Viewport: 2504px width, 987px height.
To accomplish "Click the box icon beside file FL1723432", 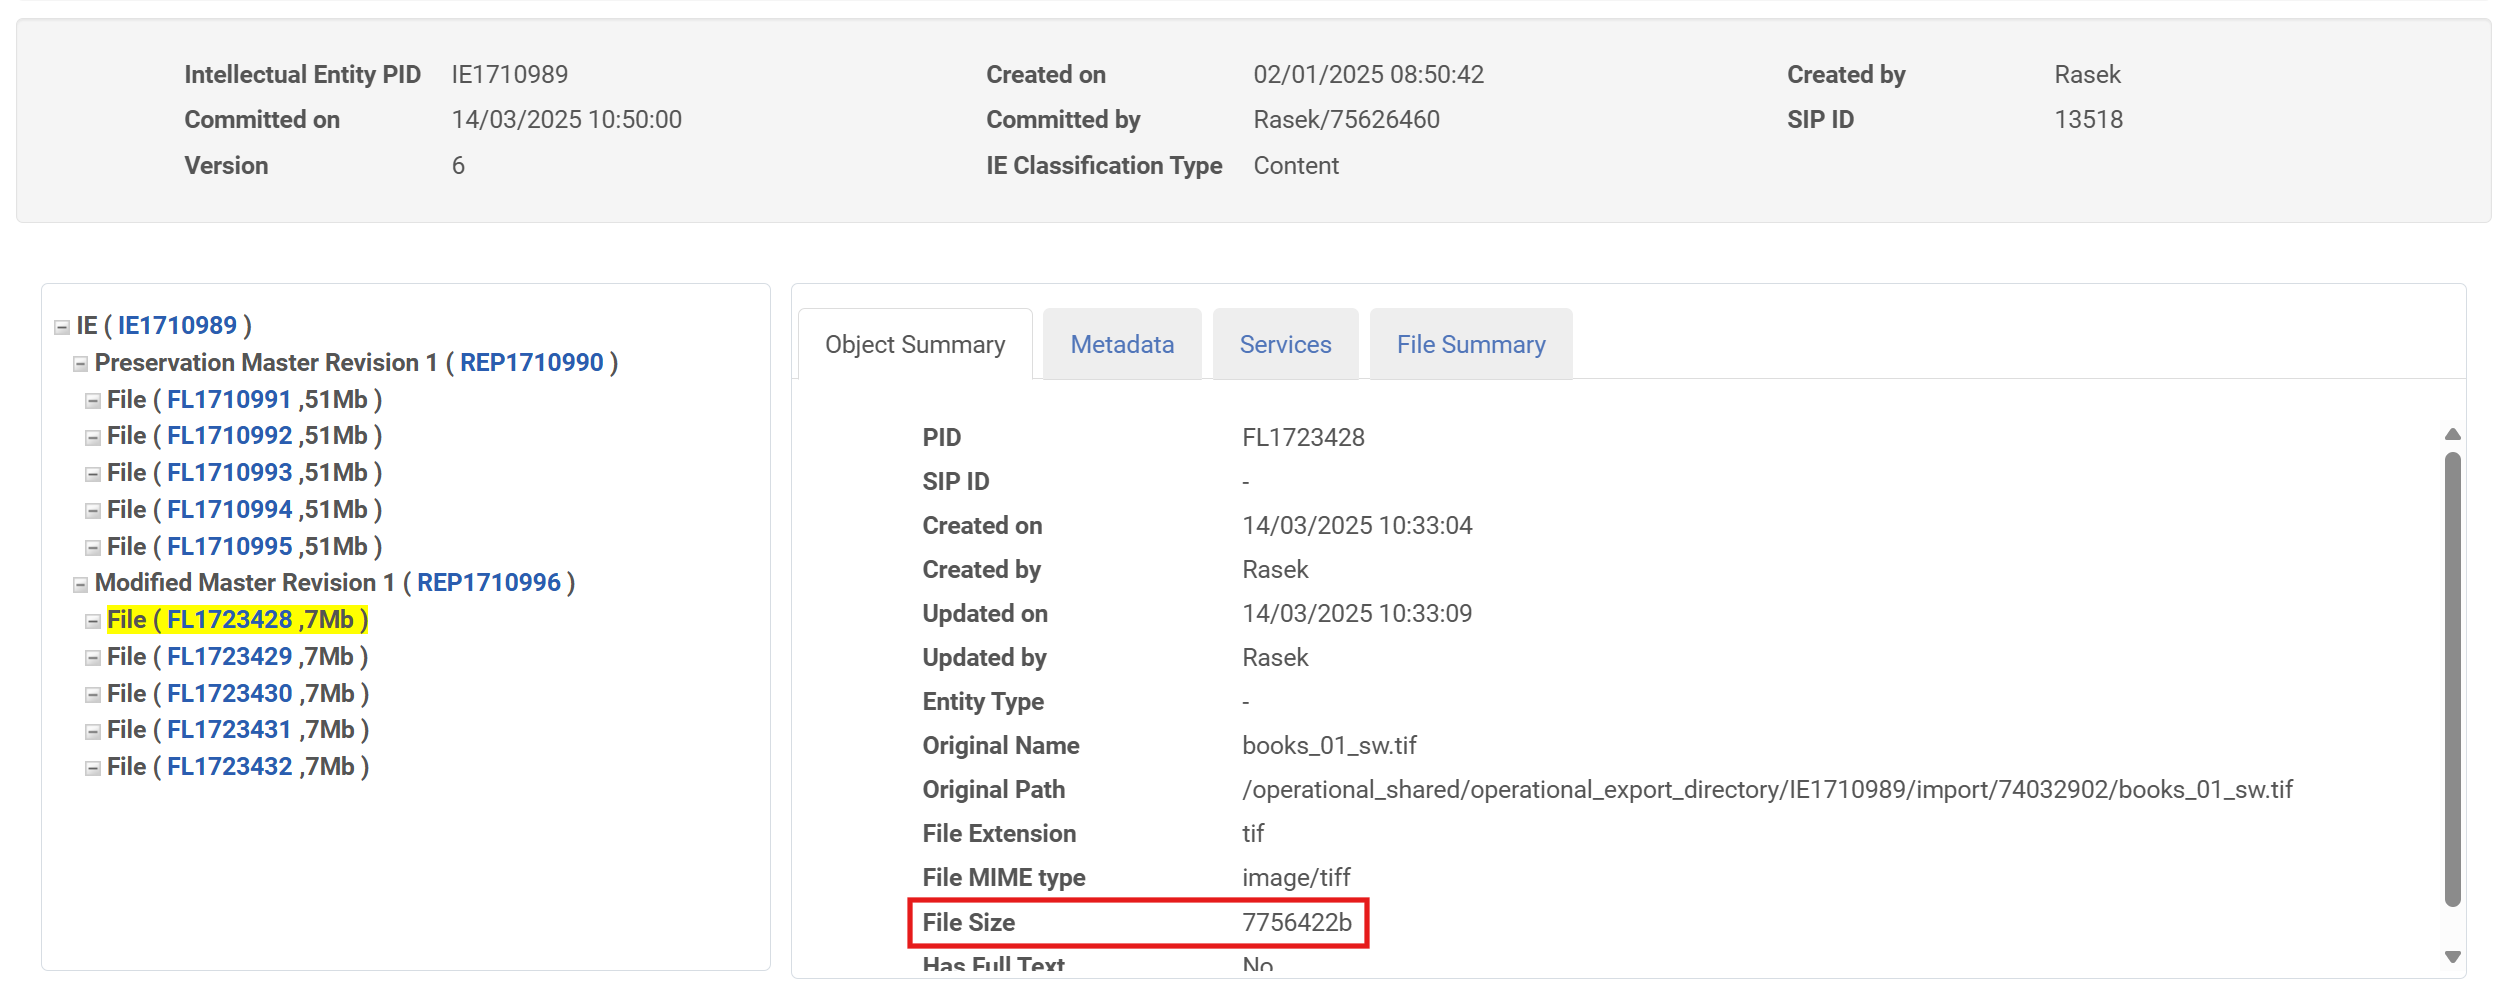I will click(x=93, y=768).
